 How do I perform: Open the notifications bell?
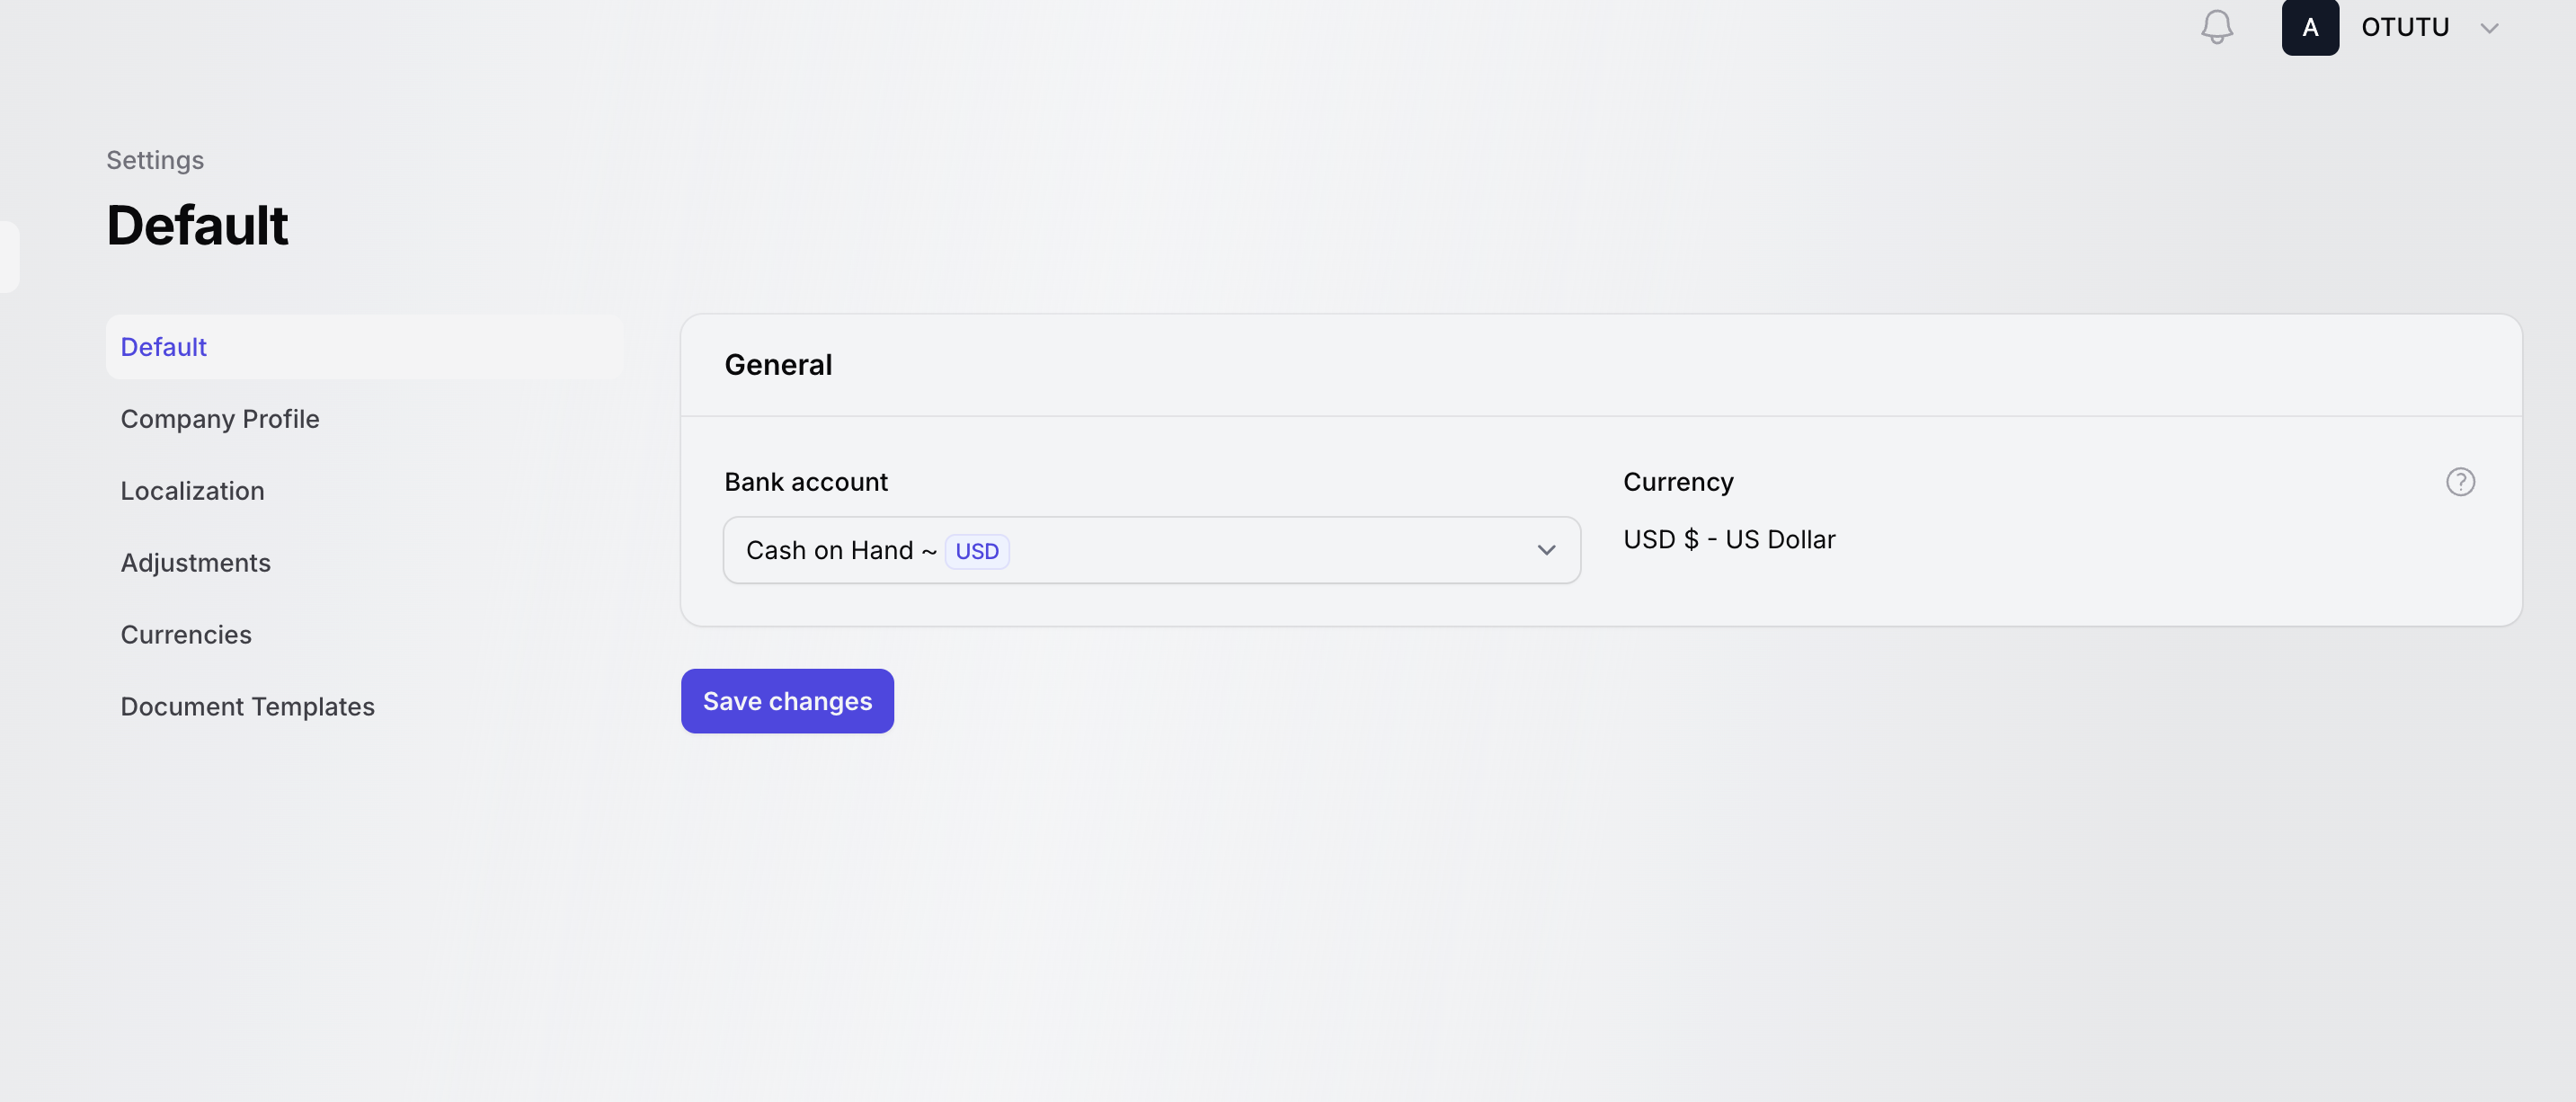tap(2216, 27)
